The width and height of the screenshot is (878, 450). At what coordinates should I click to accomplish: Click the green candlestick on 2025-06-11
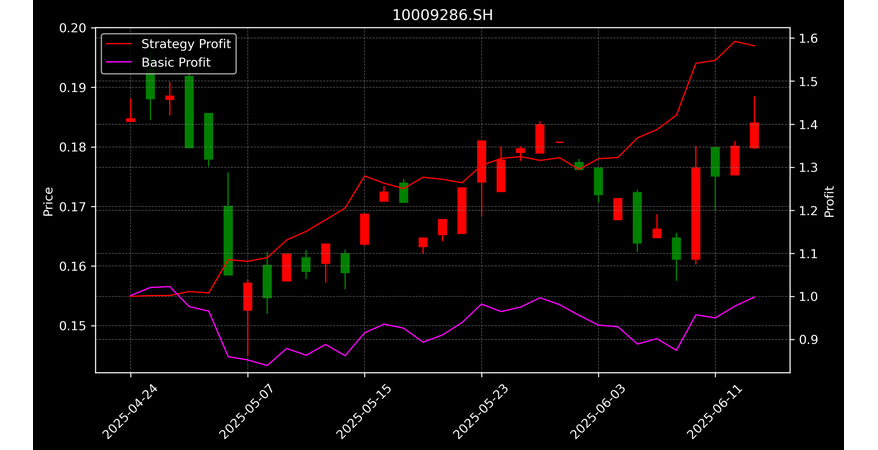click(715, 162)
